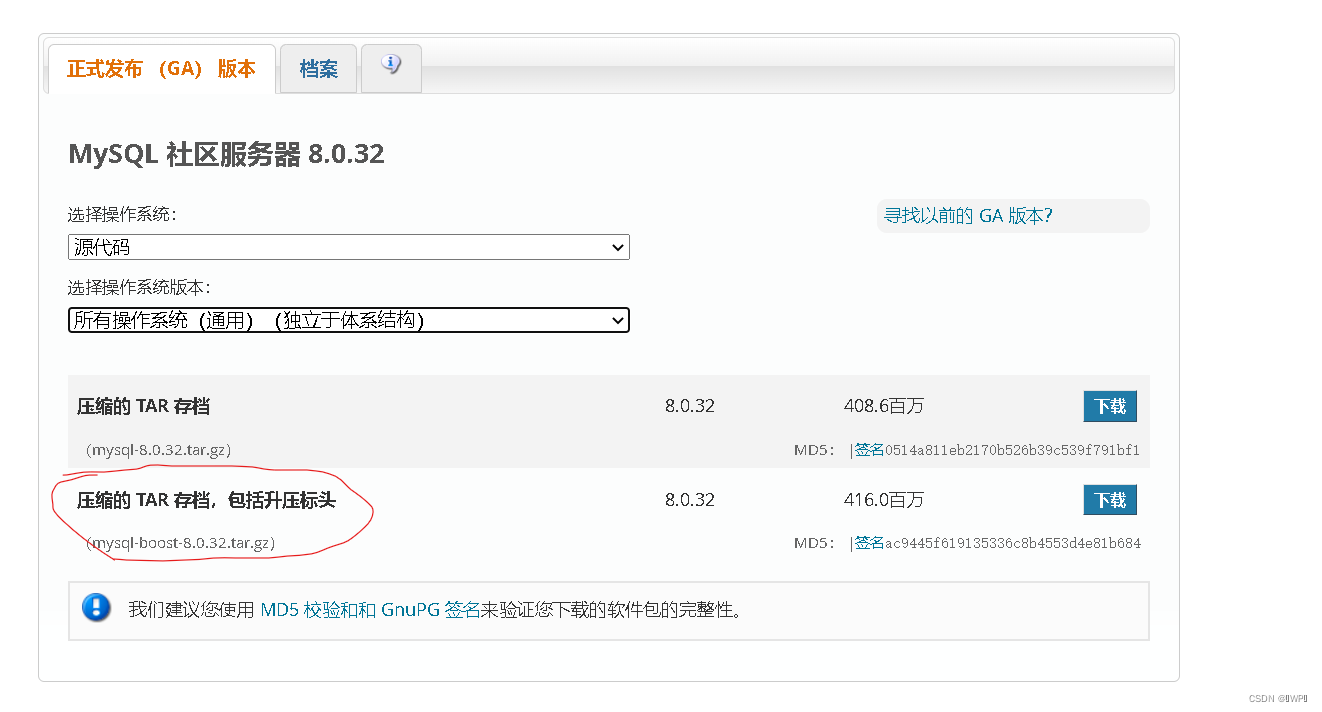Image resolution: width=1322 pixels, height=712 pixels.
Task: Follow the MD5 校验和和 GnuPG 签名 link
Action: [370, 610]
